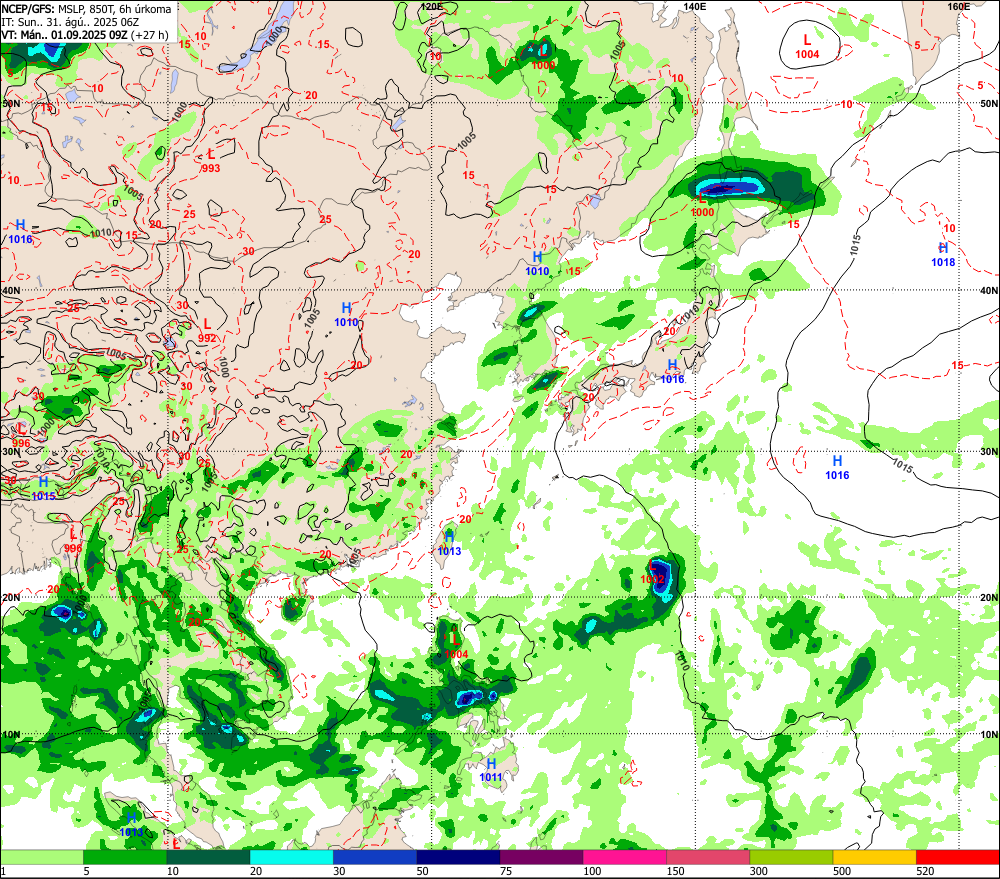
Task: Click the H 1018 high pressure label
Action: tap(943, 255)
